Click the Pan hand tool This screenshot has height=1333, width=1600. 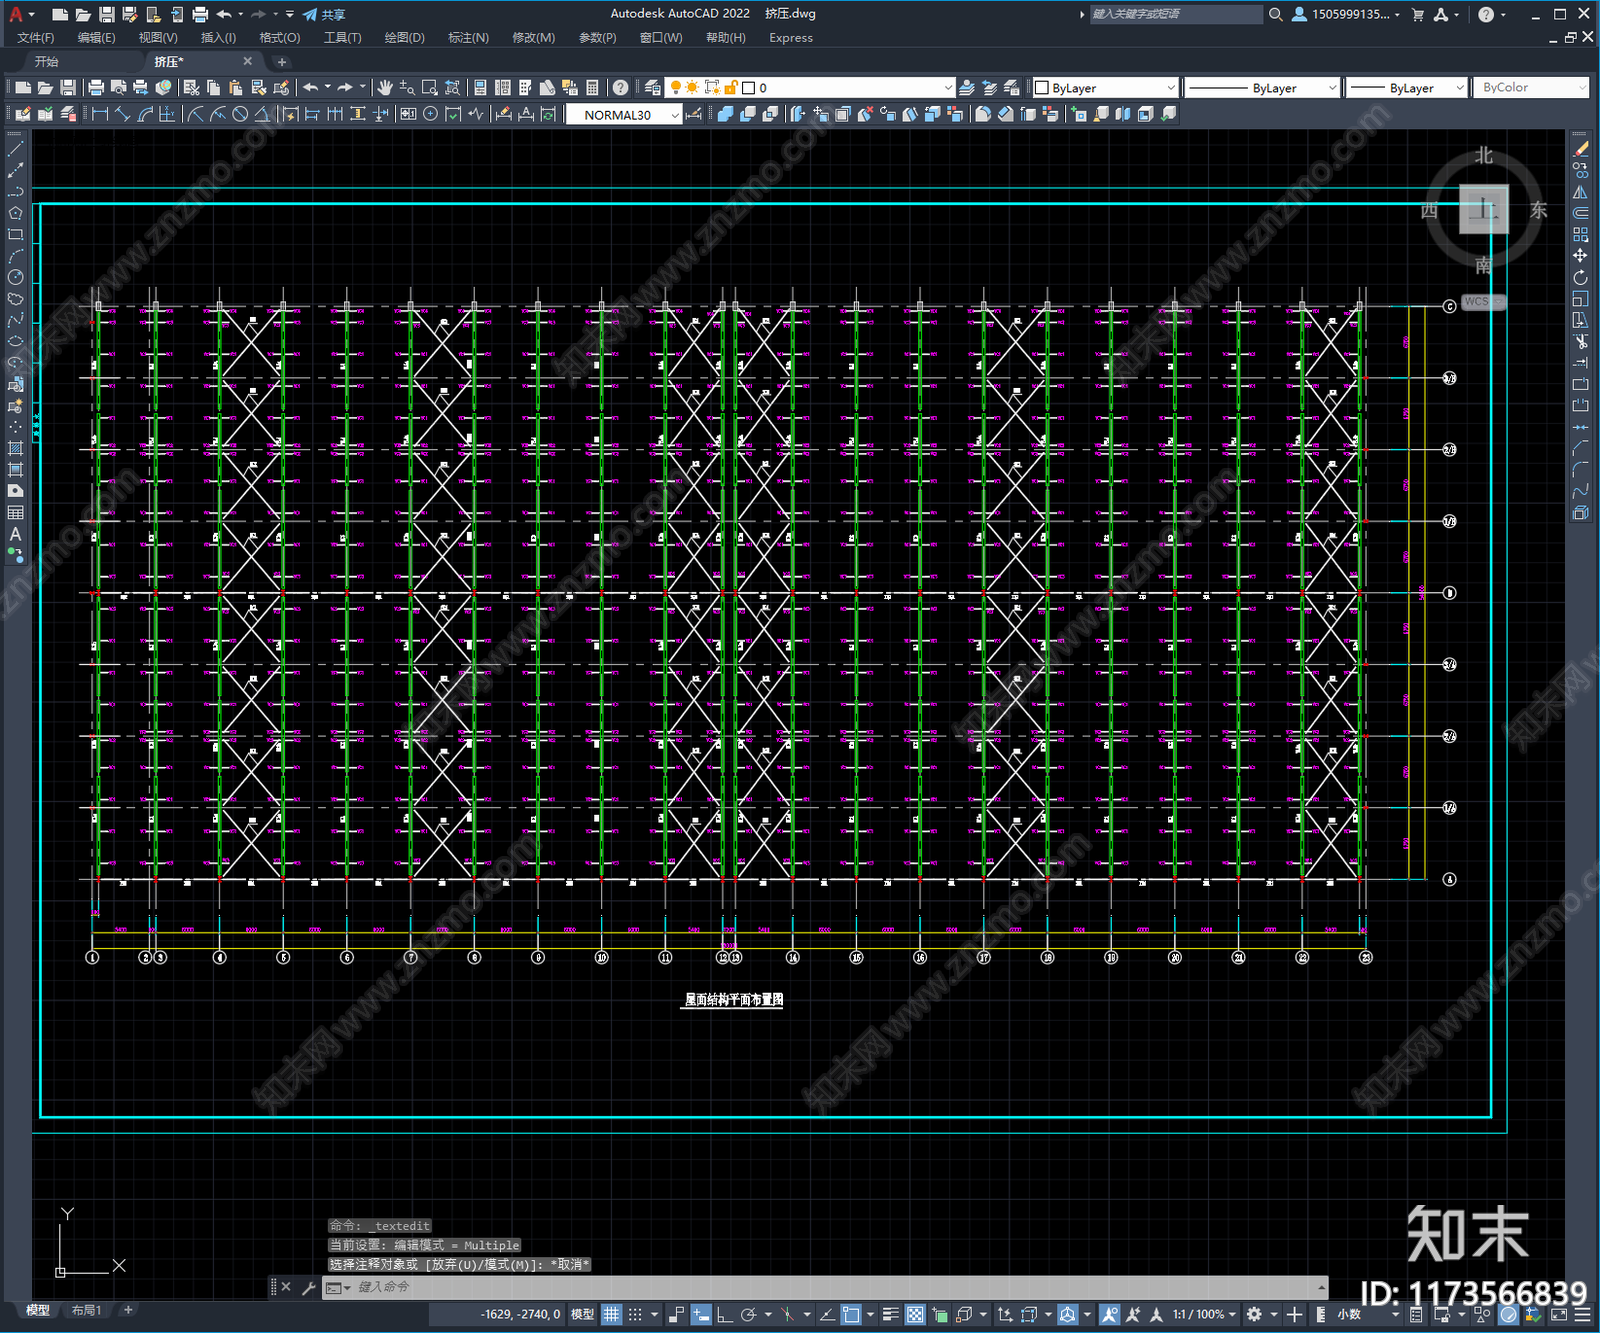click(385, 88)
